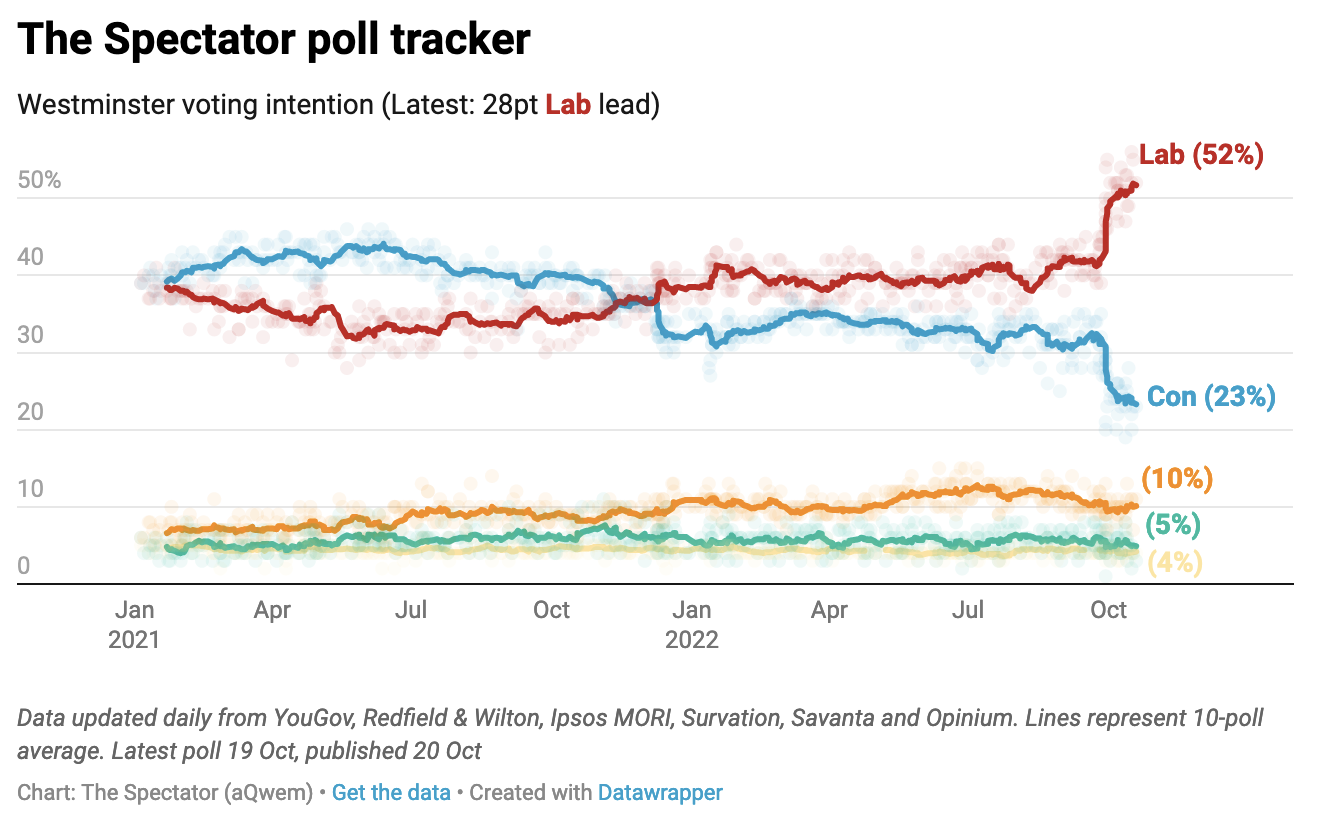Image resolution: width=1322 pixels, height=838 pixels.
Task: Select the 30 y-axis label
Action: 30,335
